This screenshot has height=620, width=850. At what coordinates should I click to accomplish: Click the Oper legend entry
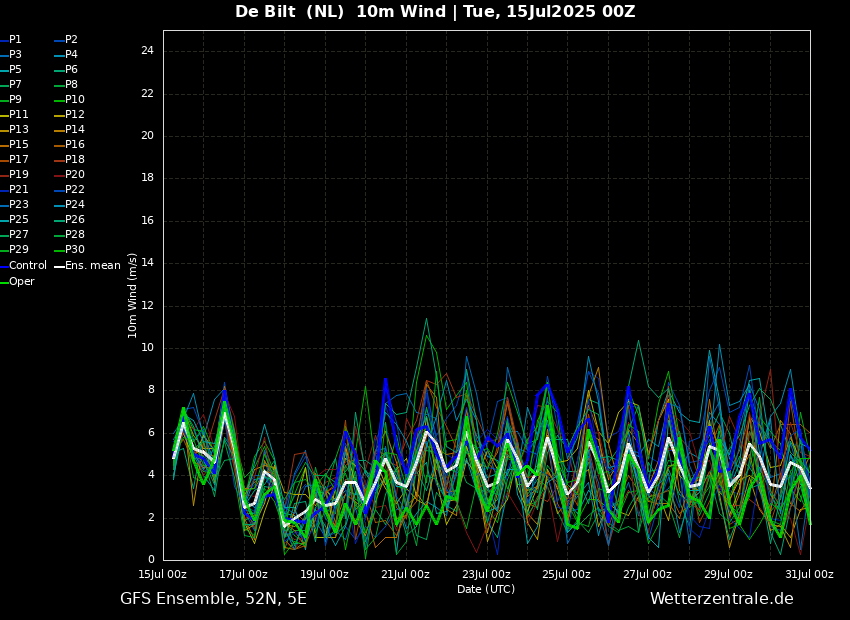pos(18,281)
